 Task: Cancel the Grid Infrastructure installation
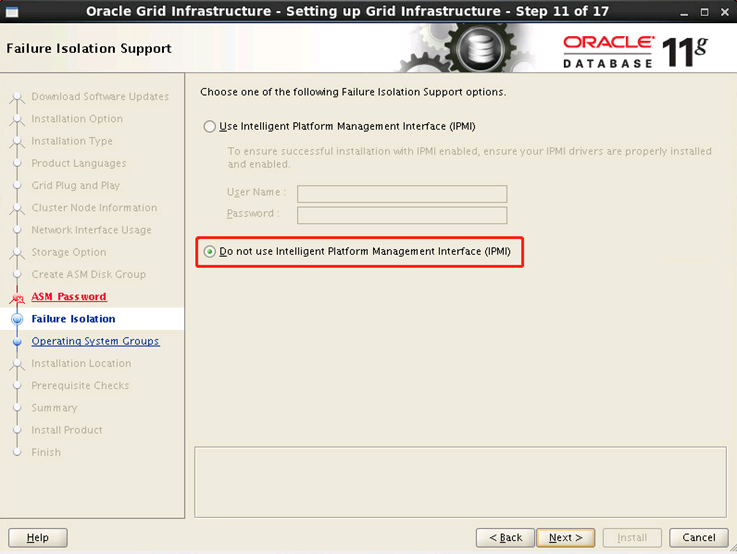[699, 538]
